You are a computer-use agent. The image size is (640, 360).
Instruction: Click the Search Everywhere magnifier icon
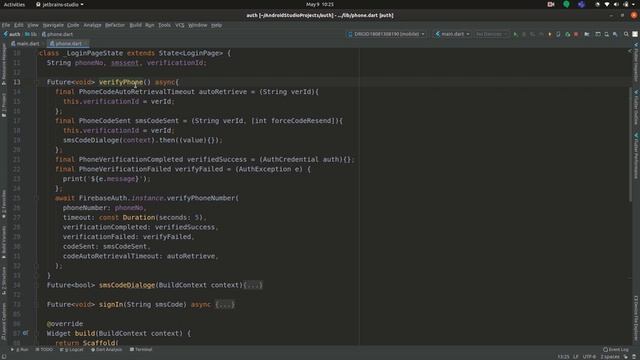pos(626,34)
